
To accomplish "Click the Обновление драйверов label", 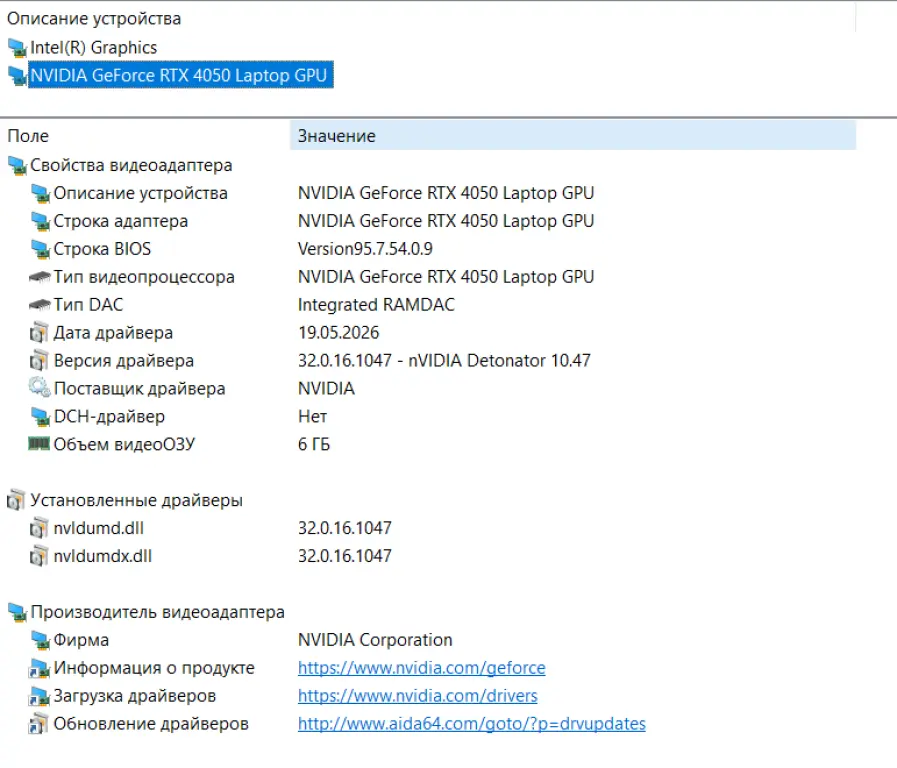I will click(x=151, y=724).
